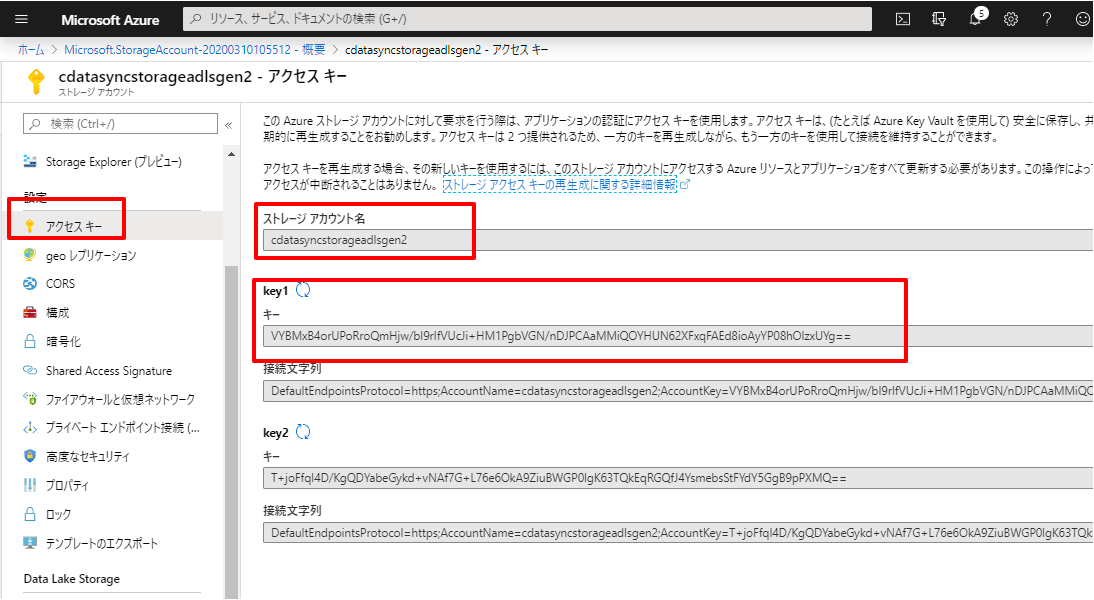
Task: Click the プロパティ bars icon
Action: coord(30,485)
